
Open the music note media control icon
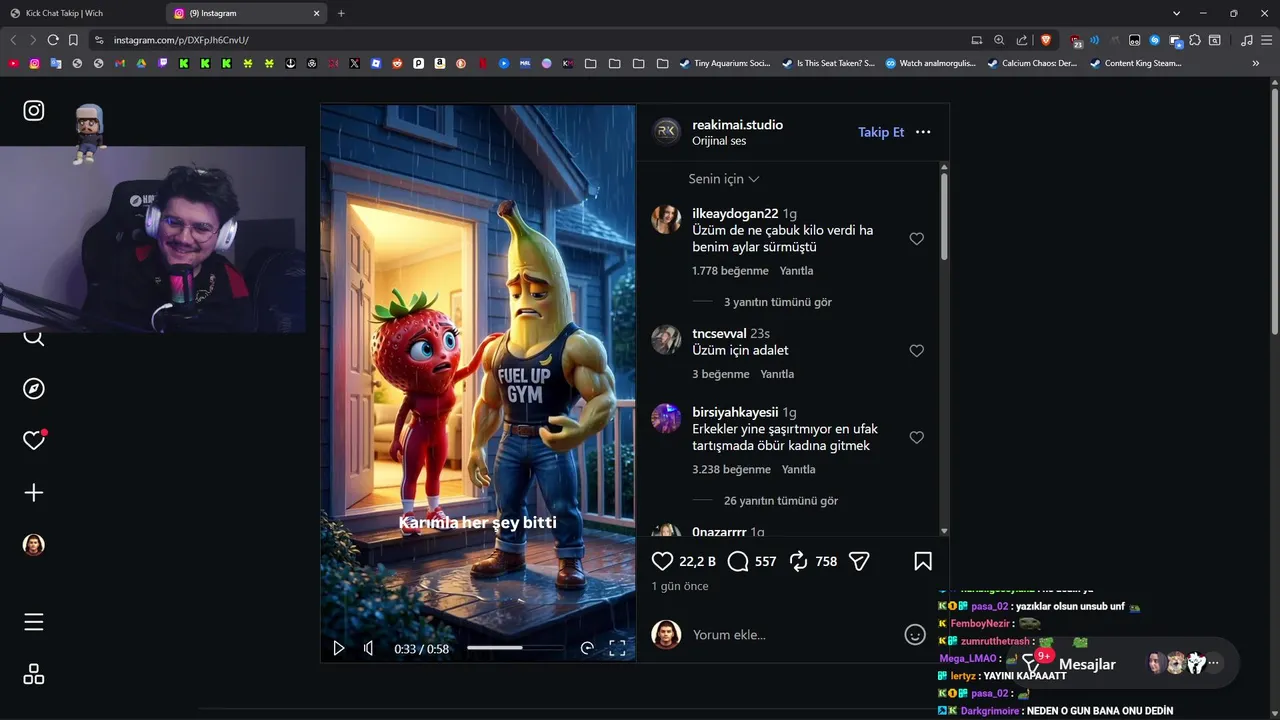coord(1246,40)
